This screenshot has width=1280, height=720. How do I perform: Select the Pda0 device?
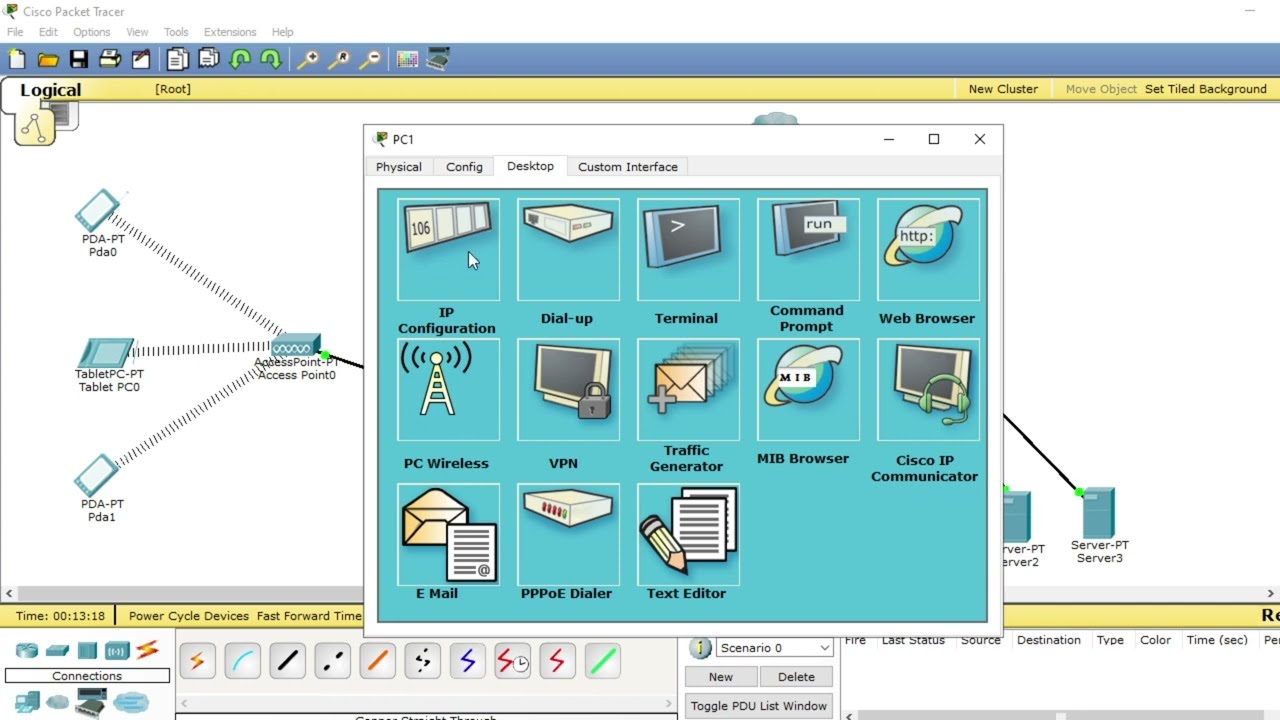click(x=98, y=210)
